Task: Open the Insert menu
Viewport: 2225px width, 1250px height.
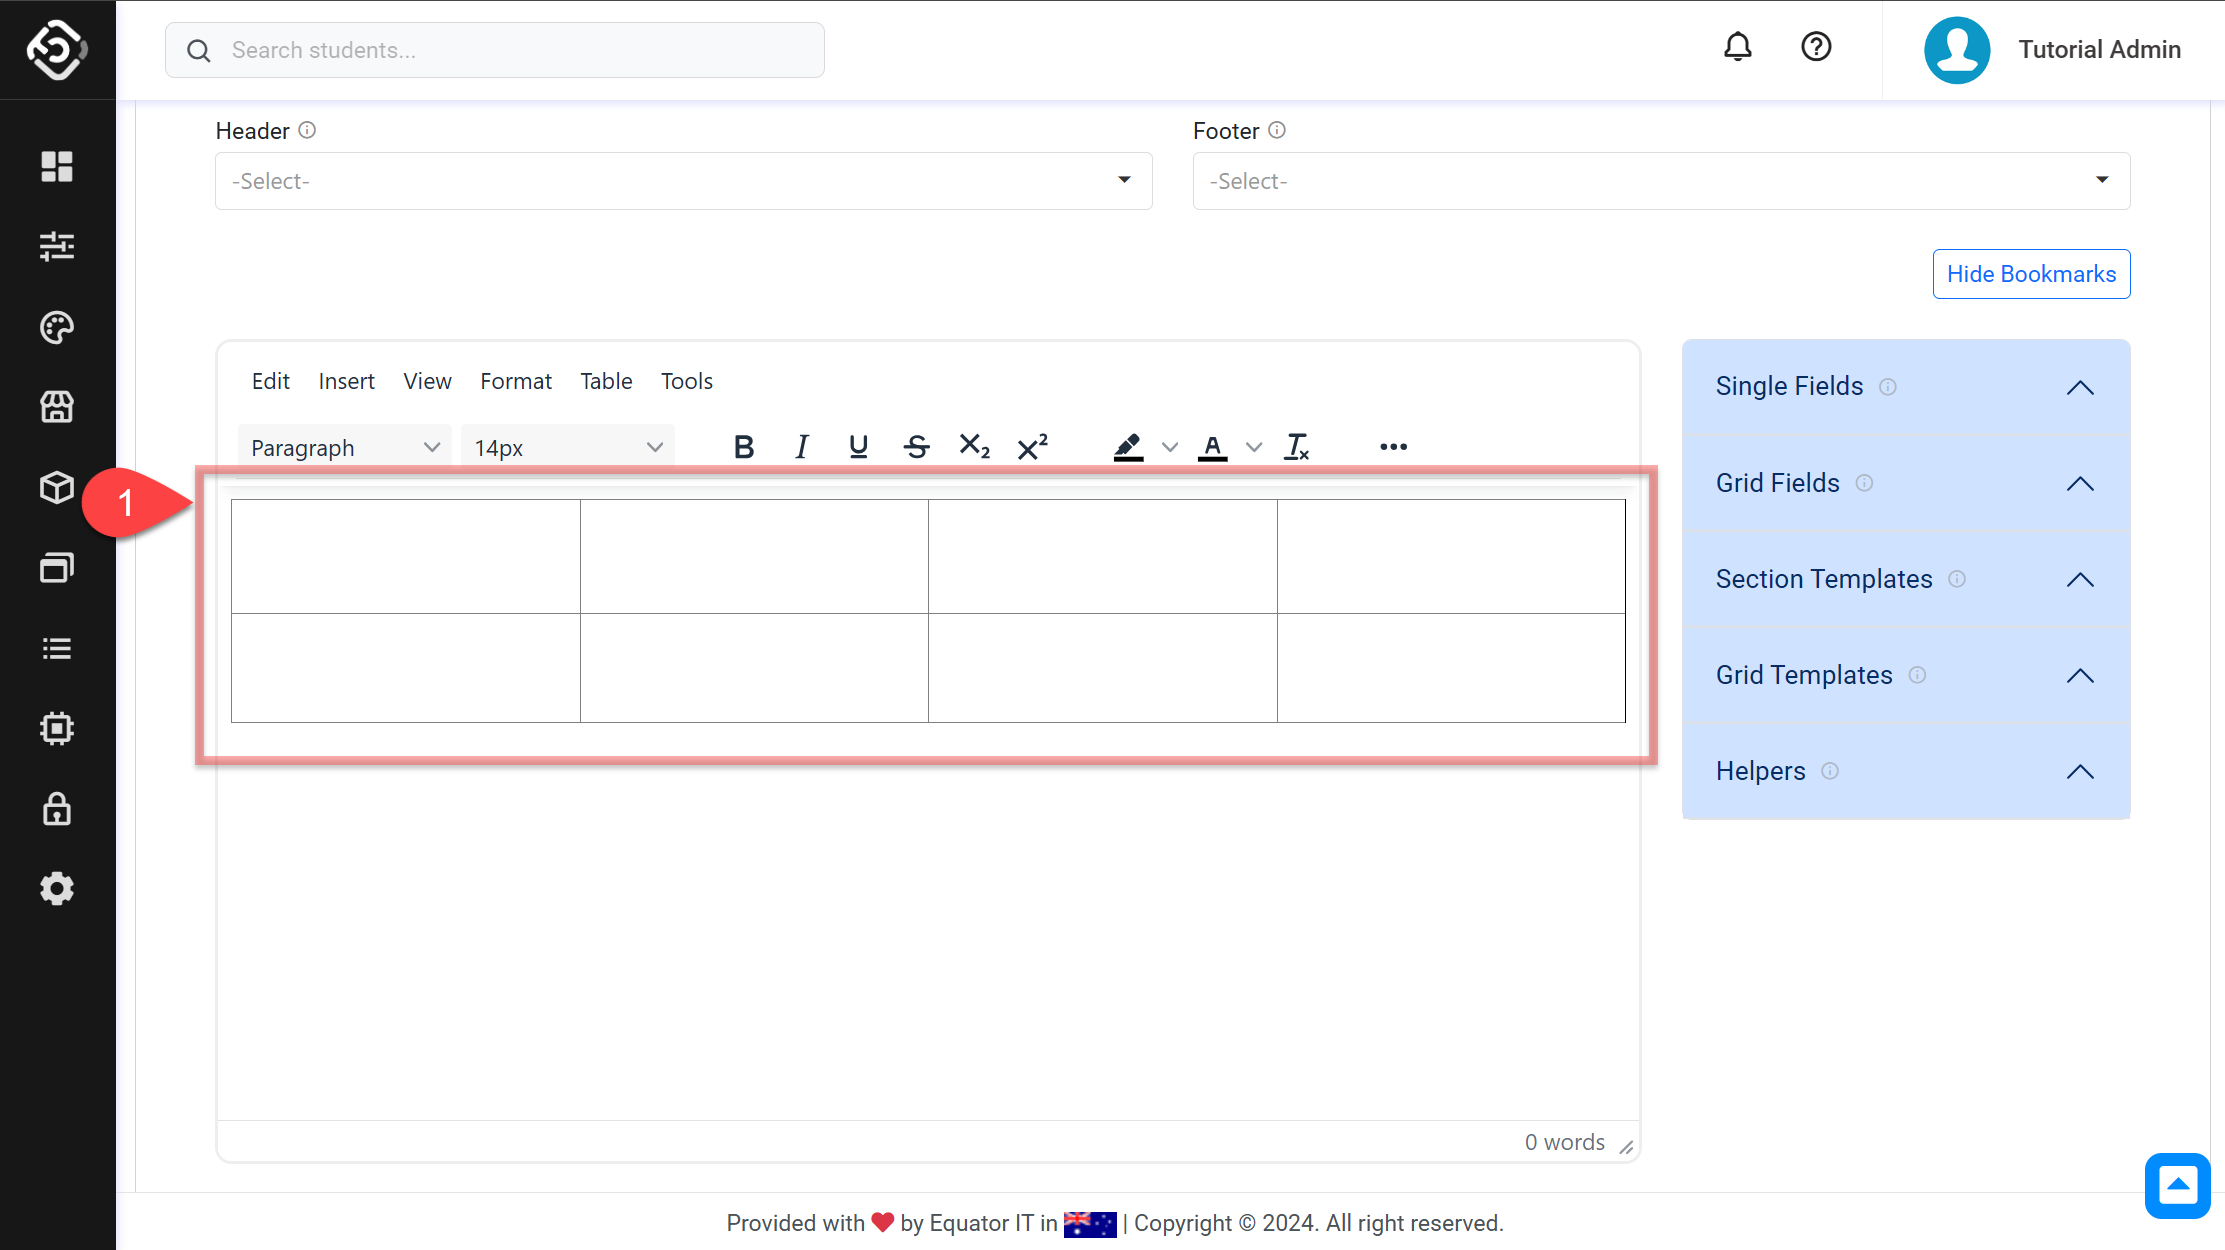Action: click(x=346, y=381)
